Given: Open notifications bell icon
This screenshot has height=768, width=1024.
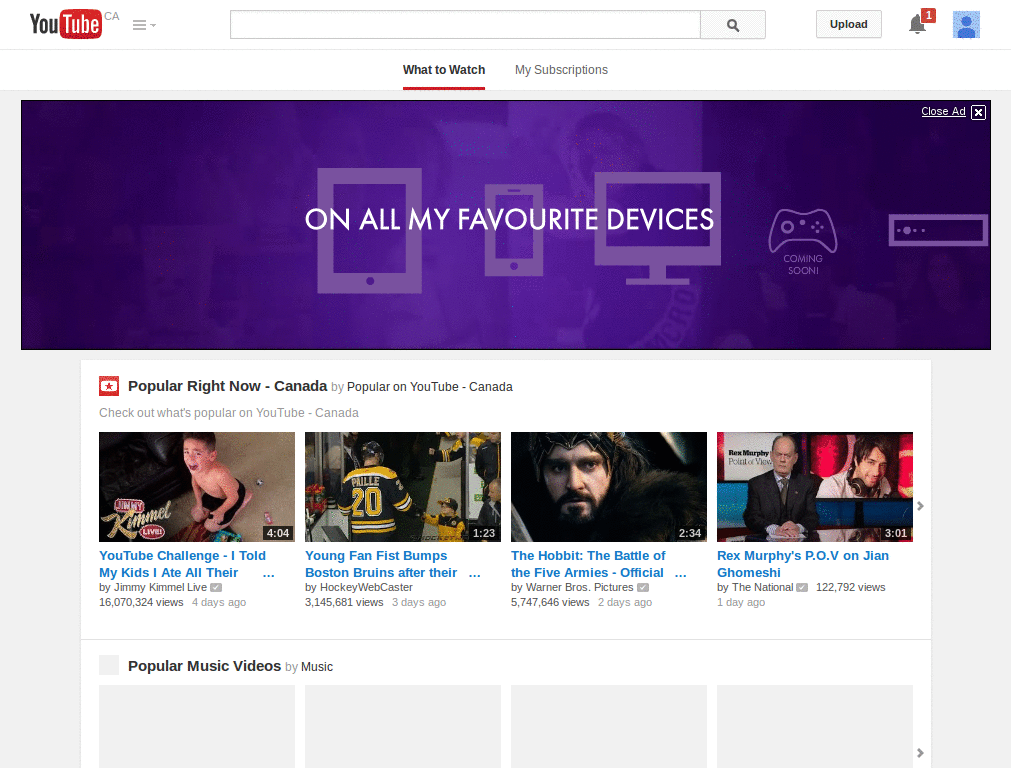Looking at the screenshot, I should pos(918,24).
